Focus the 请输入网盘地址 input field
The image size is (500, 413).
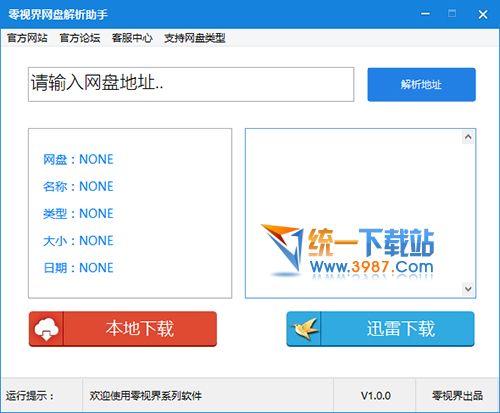[x=191, y=84]
